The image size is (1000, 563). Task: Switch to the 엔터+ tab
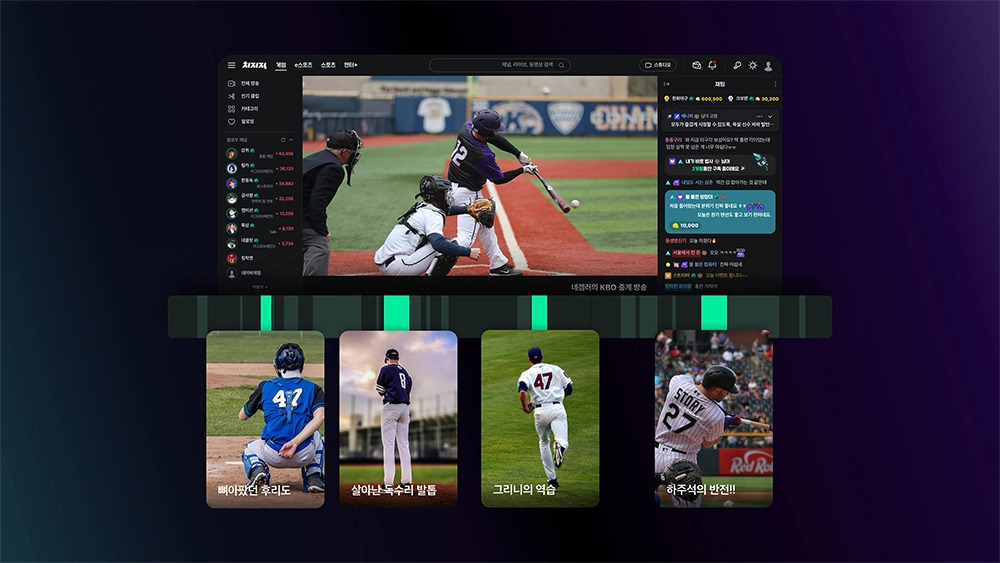351,65
